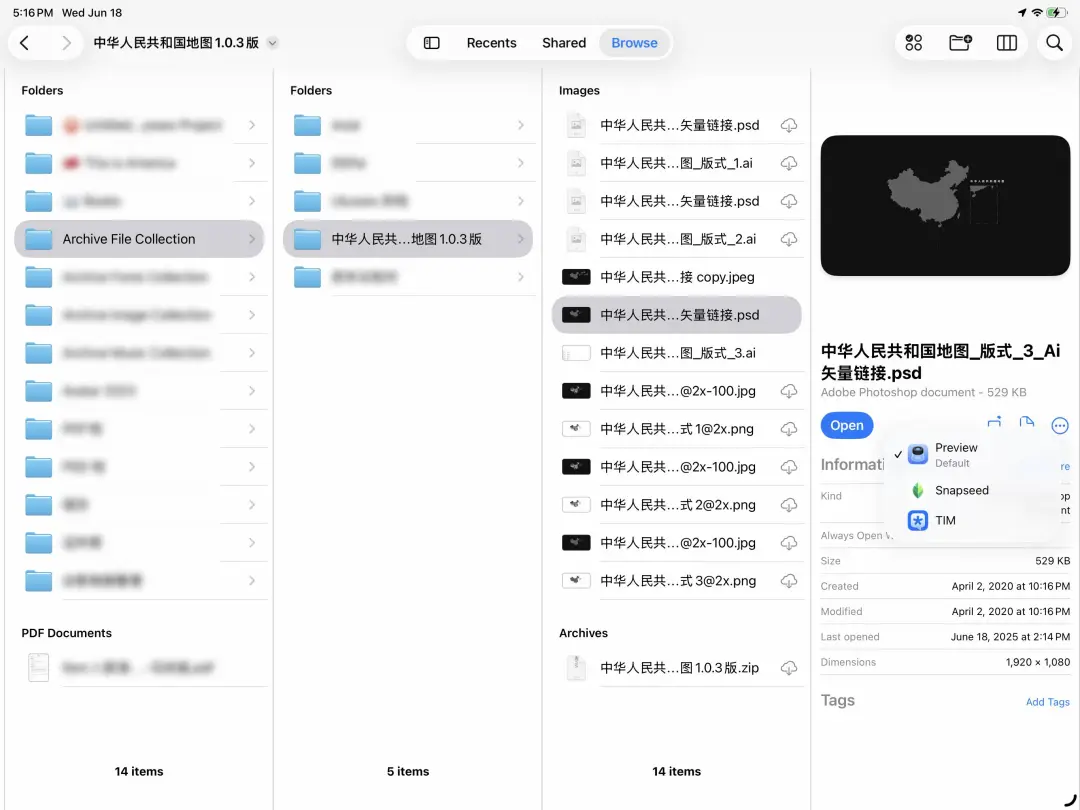
Task: Switch to the Shared tab
Action: tap(564, 43)
